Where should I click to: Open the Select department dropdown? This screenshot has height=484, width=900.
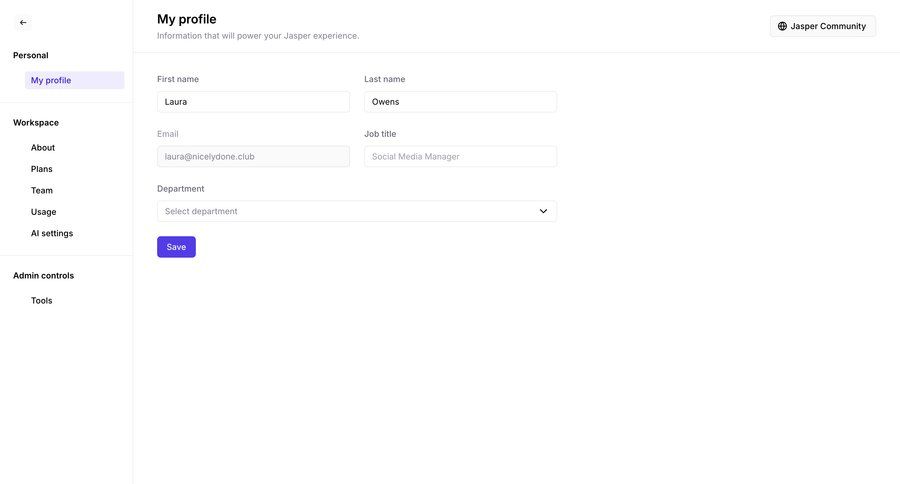[x=356, y=211]
